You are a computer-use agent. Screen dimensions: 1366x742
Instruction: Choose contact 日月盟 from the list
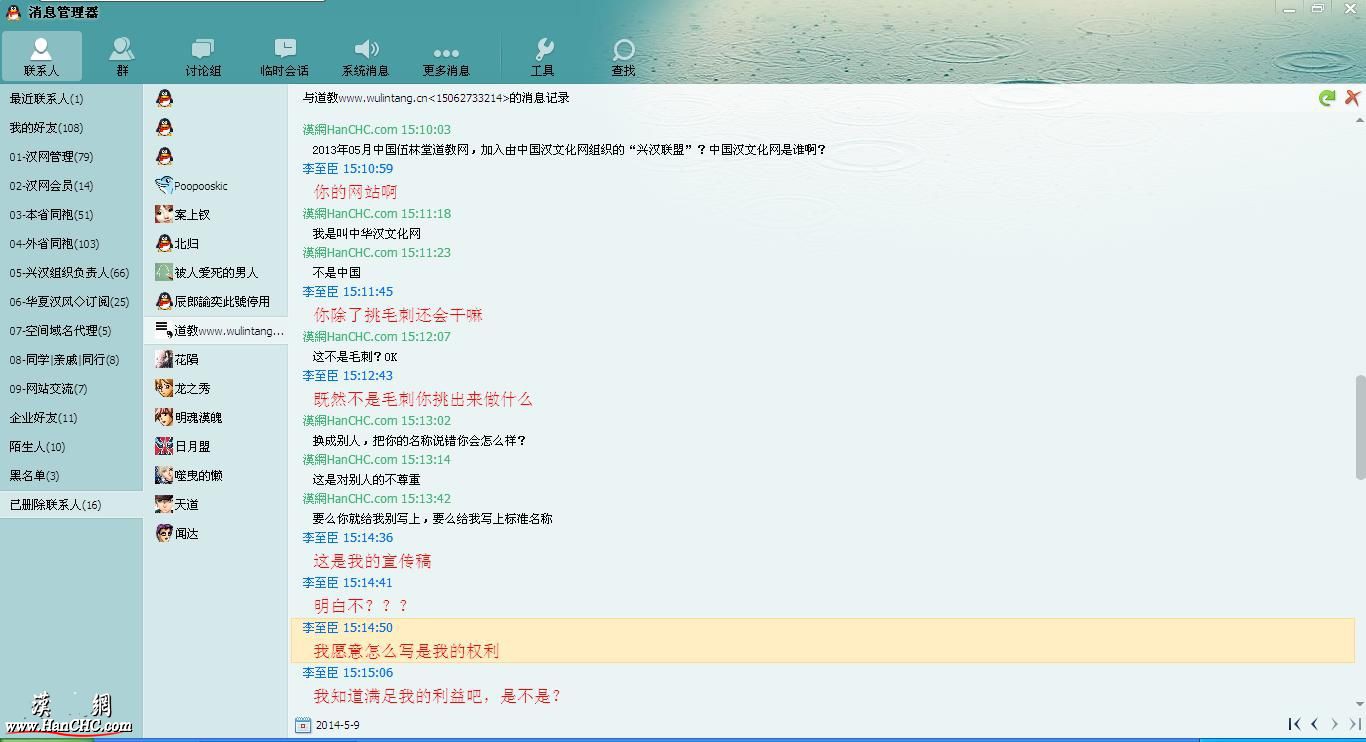point(192,447)
